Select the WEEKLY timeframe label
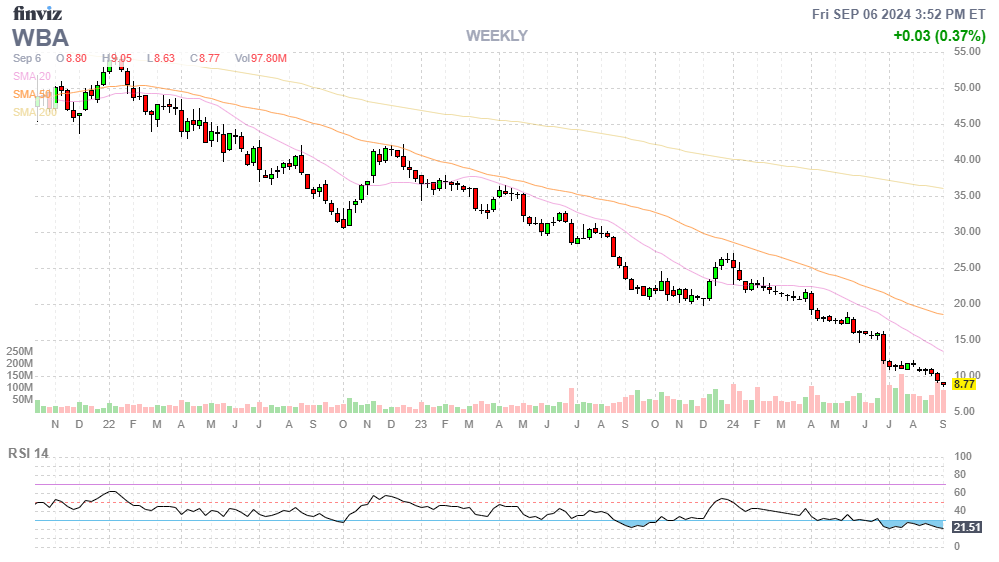Viewport: 999px width, 562px height. click(496, 36)
